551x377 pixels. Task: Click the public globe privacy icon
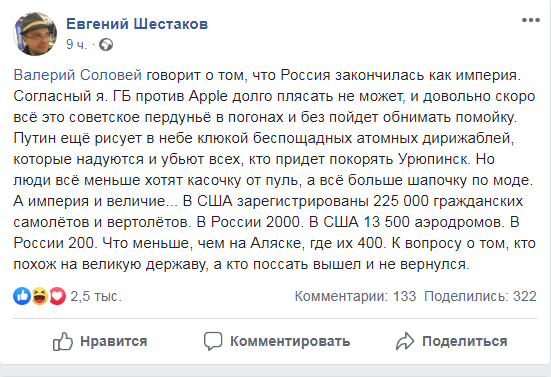click(106, 45)
